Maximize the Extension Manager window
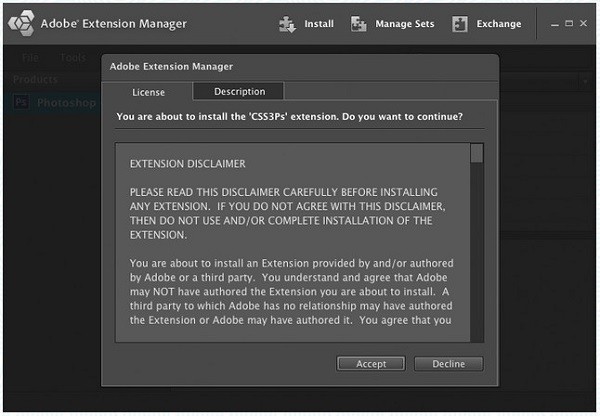600x416 pixels. click(569, 23)
